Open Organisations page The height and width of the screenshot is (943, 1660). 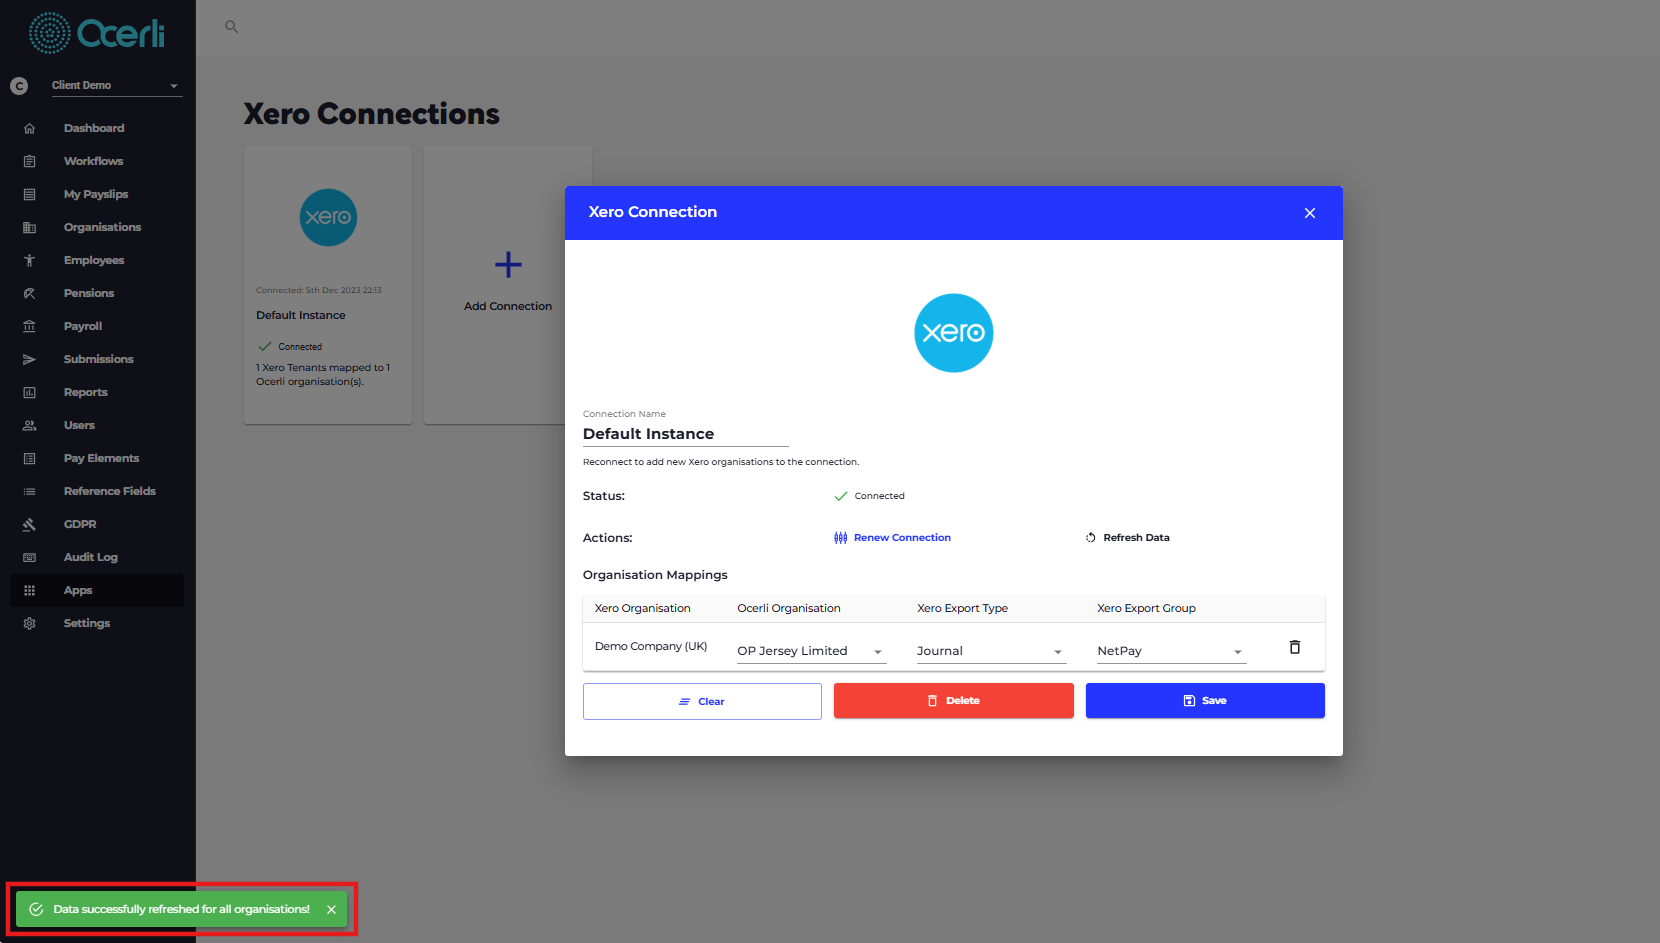(102, 227)
